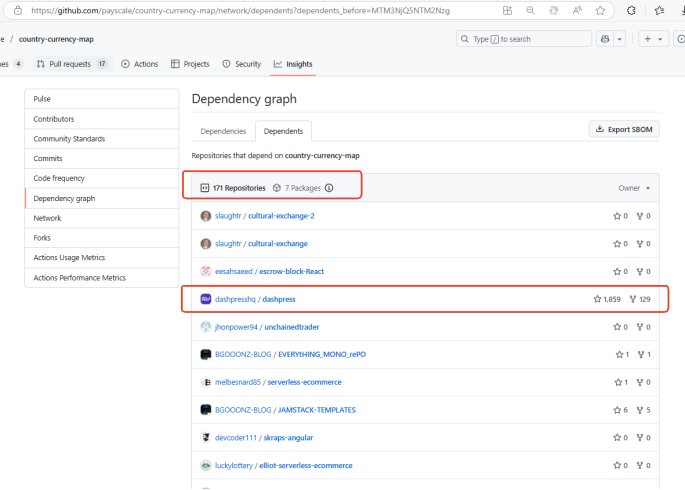Click the Copilot icon next to search box
This screenshot has height=490, width=685.
click(x=605, y=39)
